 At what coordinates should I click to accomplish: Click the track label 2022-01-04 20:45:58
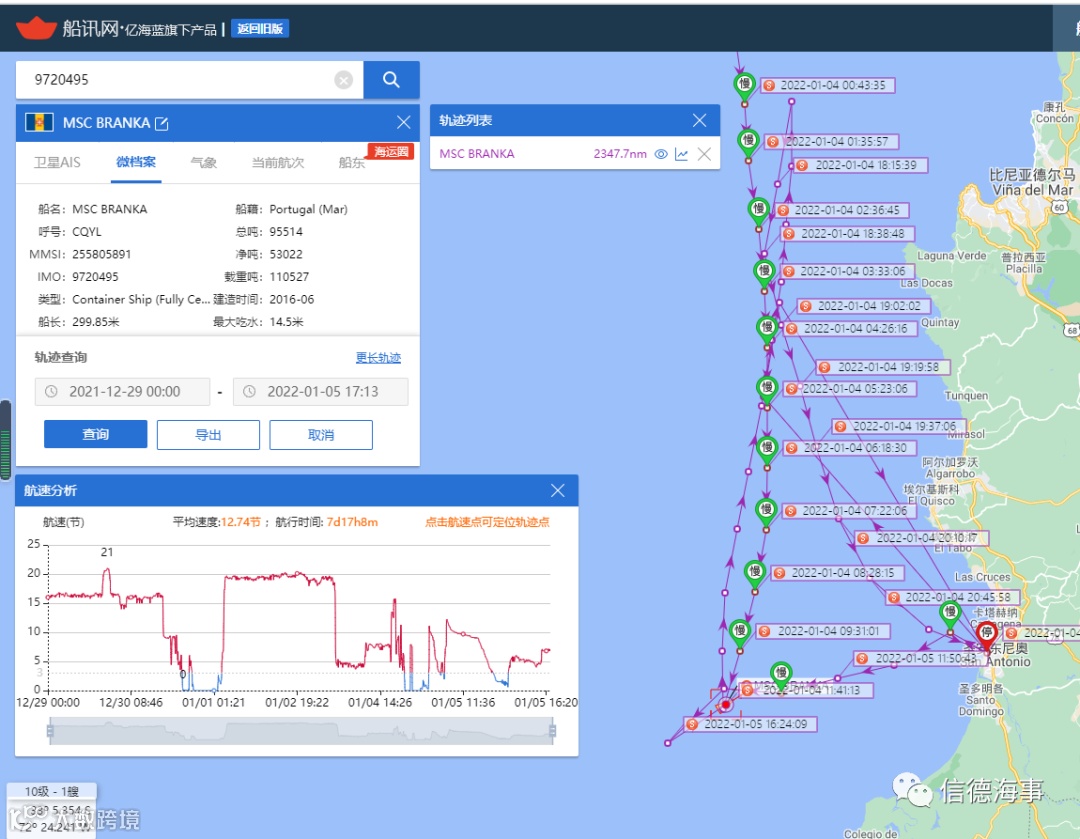tap(951, 597)
